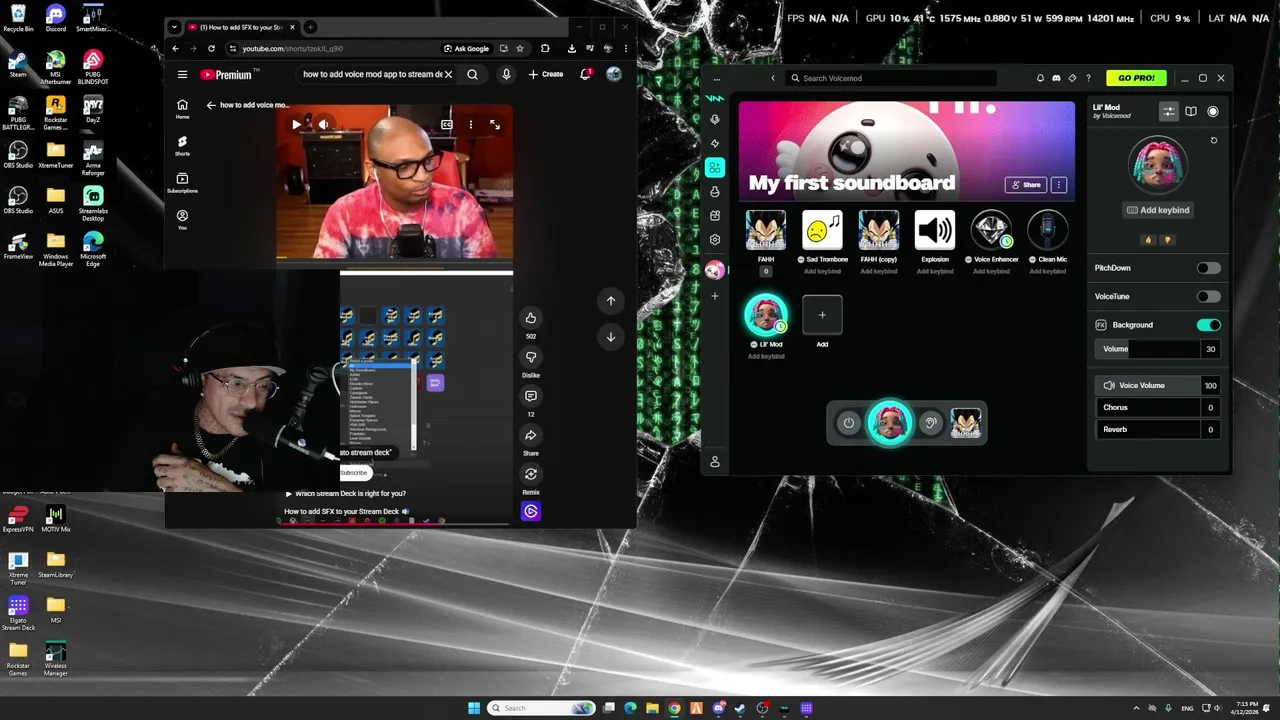Open Soundboard section in Voicemod sidebar

(714, 168)
